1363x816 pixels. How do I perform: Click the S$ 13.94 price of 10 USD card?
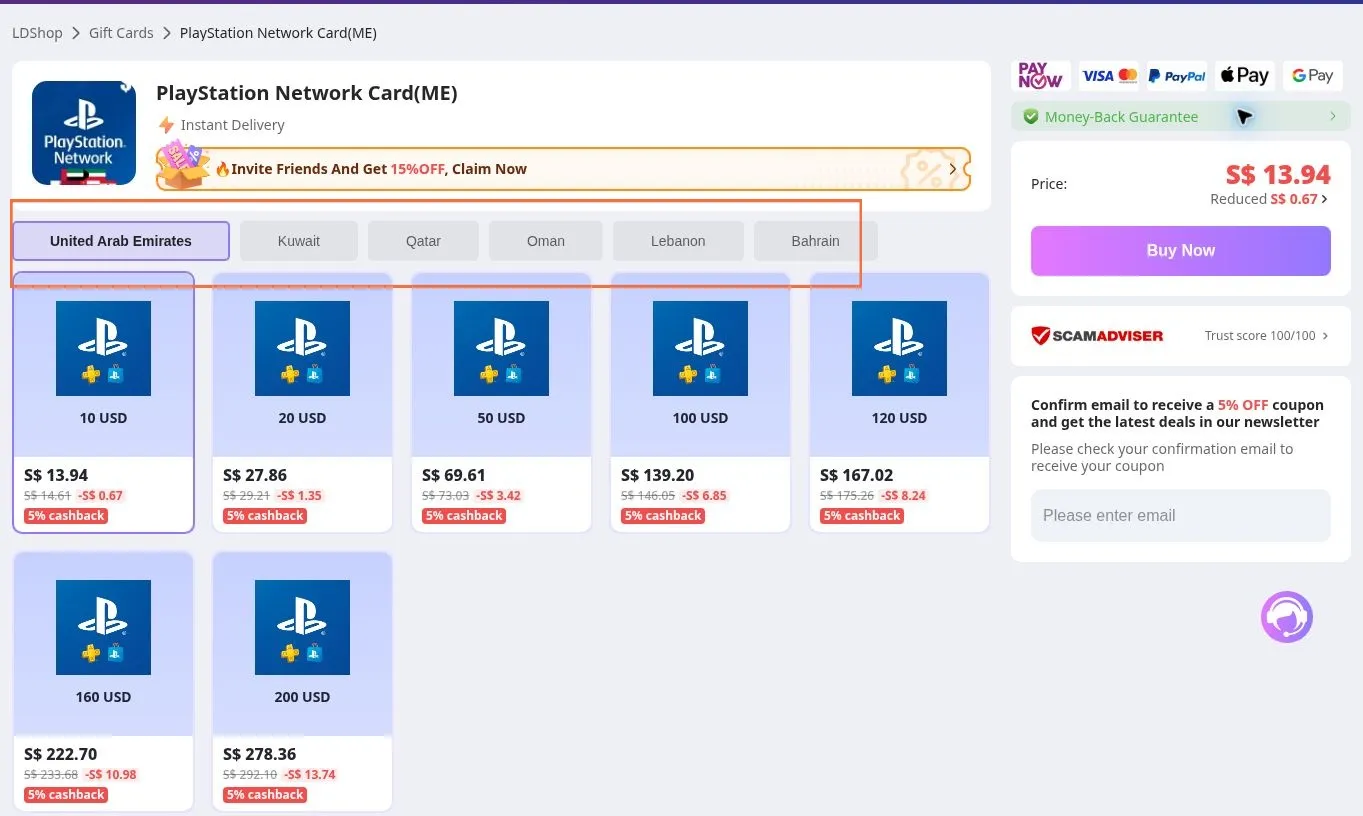(56, 475)
